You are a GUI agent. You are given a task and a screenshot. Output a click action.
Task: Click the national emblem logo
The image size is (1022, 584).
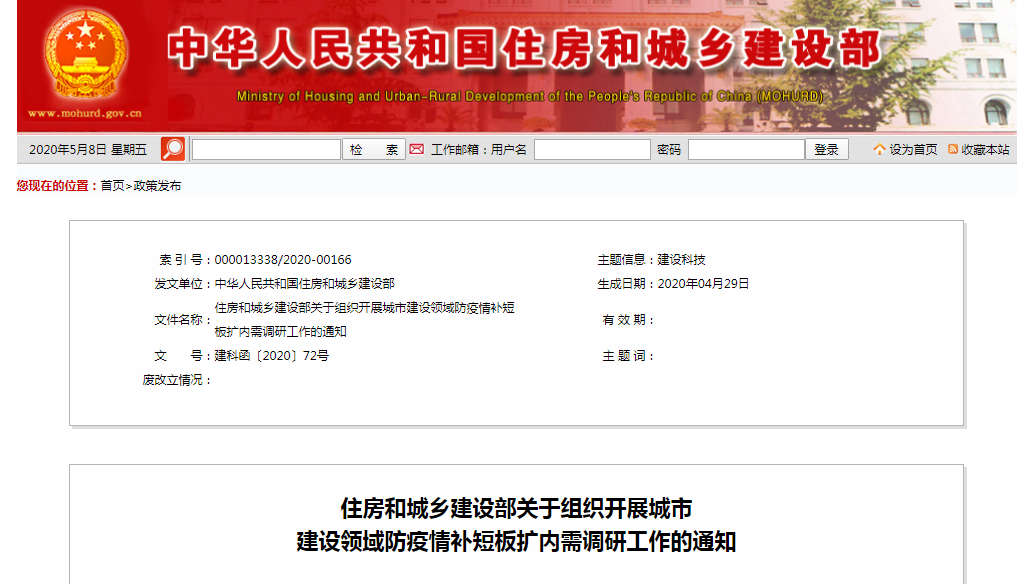85,53
